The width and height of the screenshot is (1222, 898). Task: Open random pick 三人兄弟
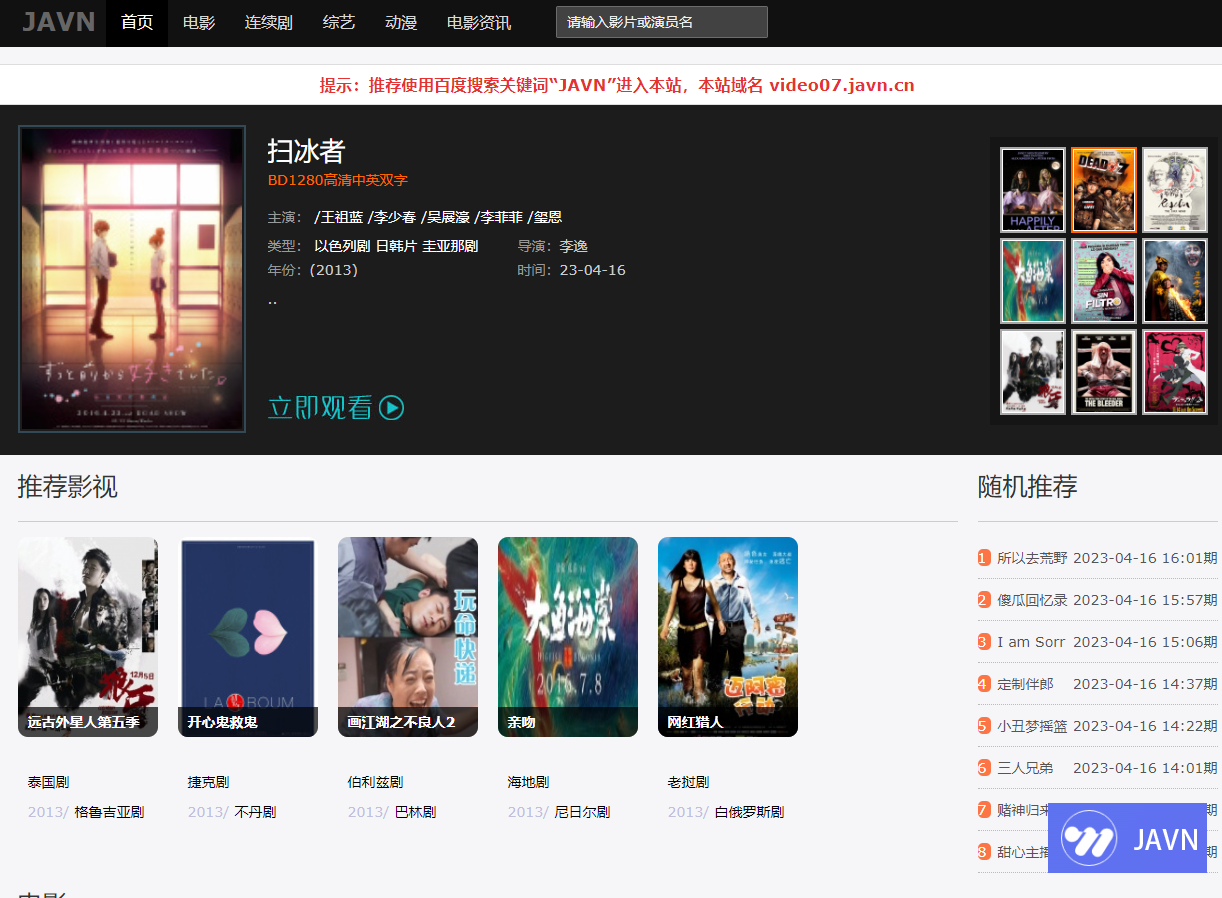click(1025, 768)
